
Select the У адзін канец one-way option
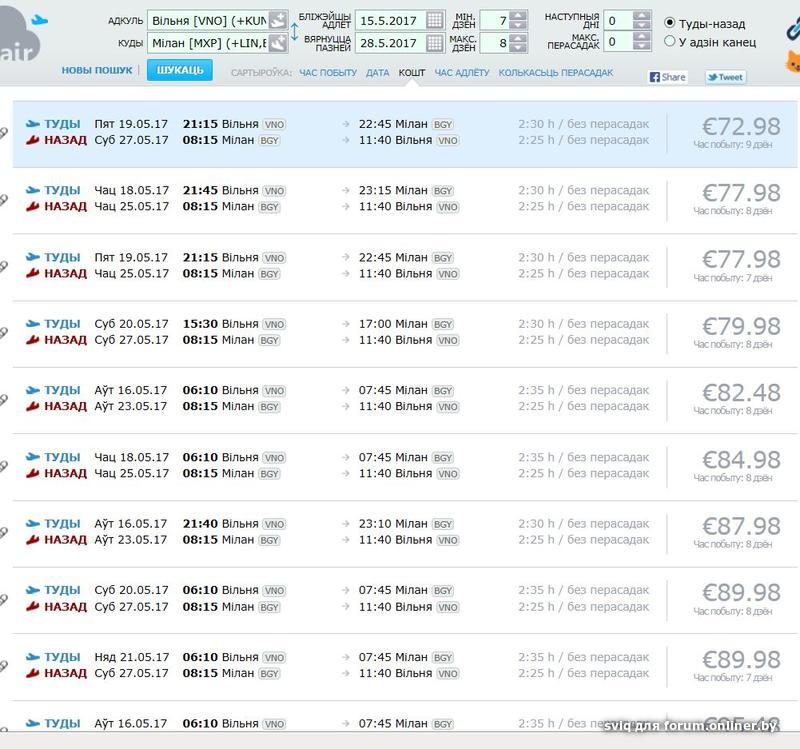(670, 41)
